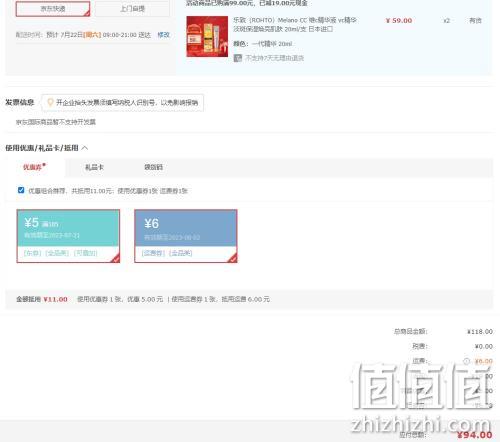Toggle the ¥6 blue freight coupon
The image size is (500, 442).
(186, 236)
